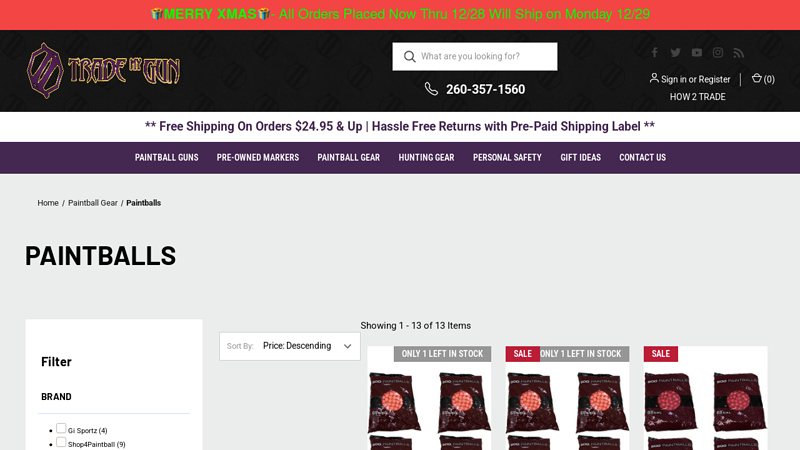The height and width of the screenshot is (450, 800).
Task: Click the Home breadcrumb link
Action: [x=48, y=203]
